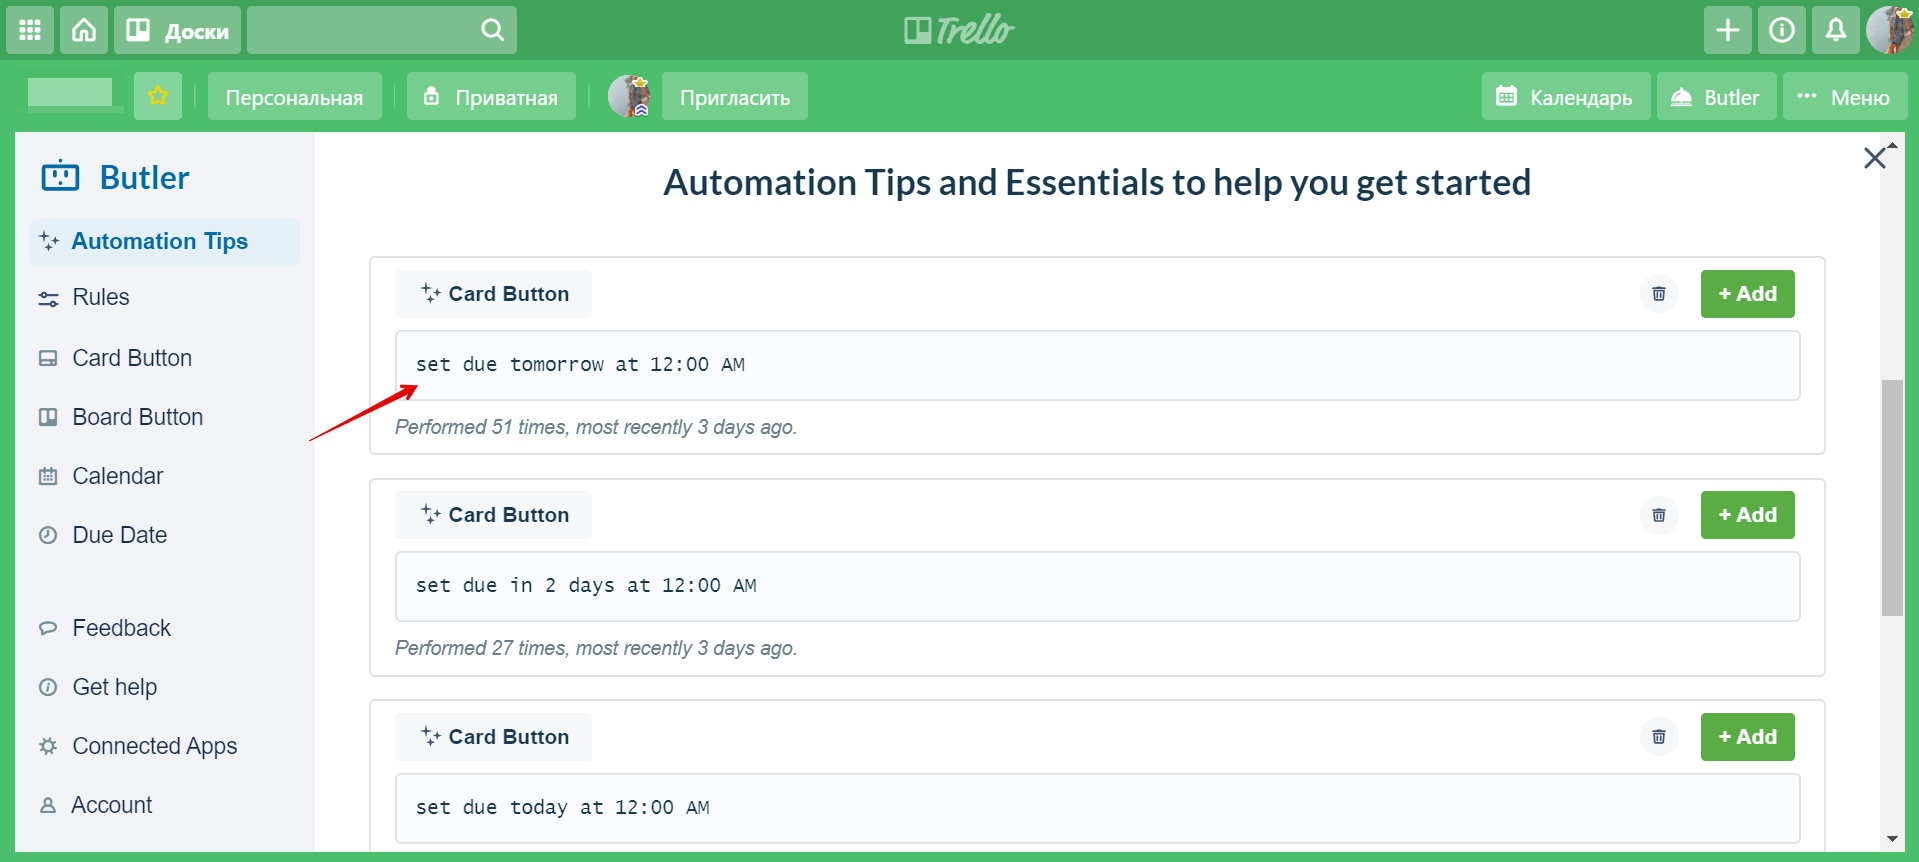Delete the 'set due tomorrow' tip

pos(1659,294)
